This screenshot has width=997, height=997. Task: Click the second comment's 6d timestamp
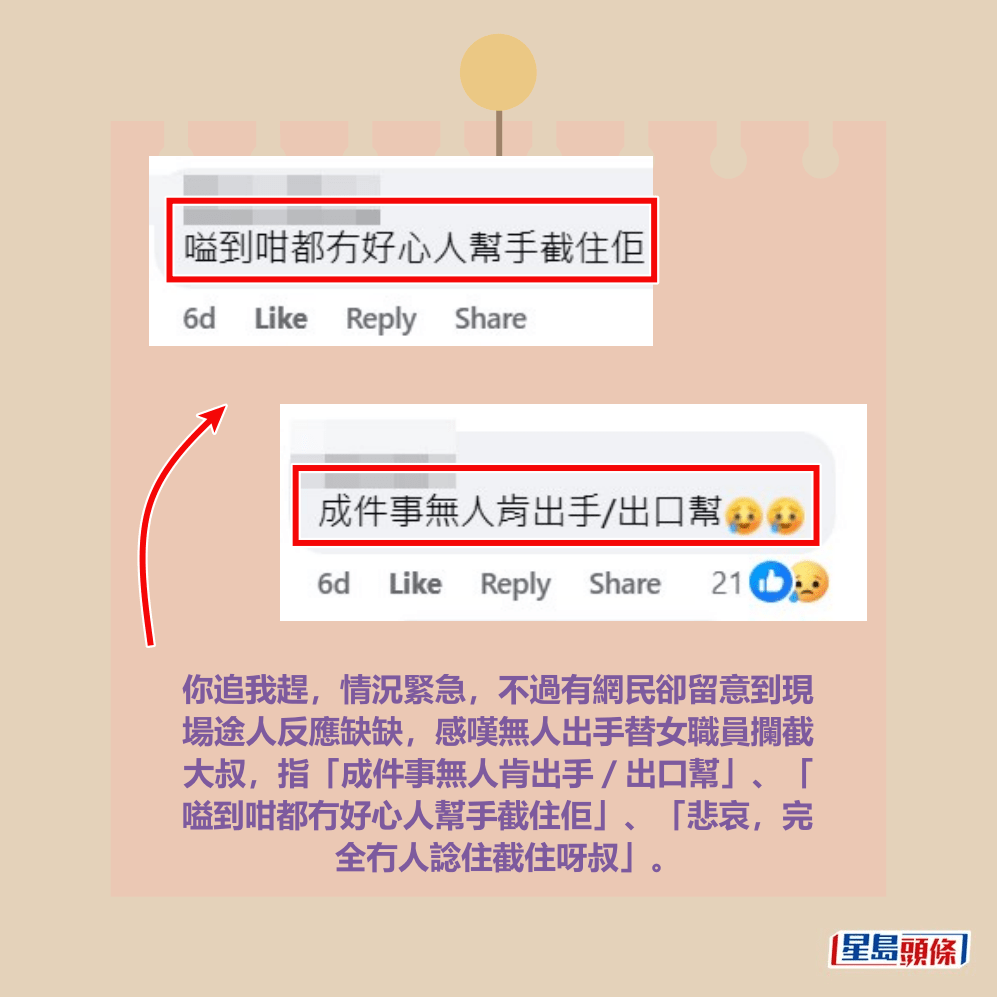tap(334, 584)
